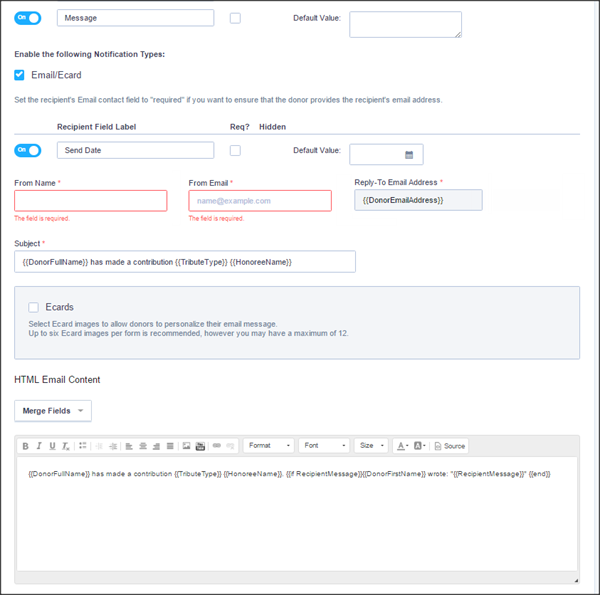Insert an image in the editor
This screenshot has height=595, width=600.
[x=186, y=446]
